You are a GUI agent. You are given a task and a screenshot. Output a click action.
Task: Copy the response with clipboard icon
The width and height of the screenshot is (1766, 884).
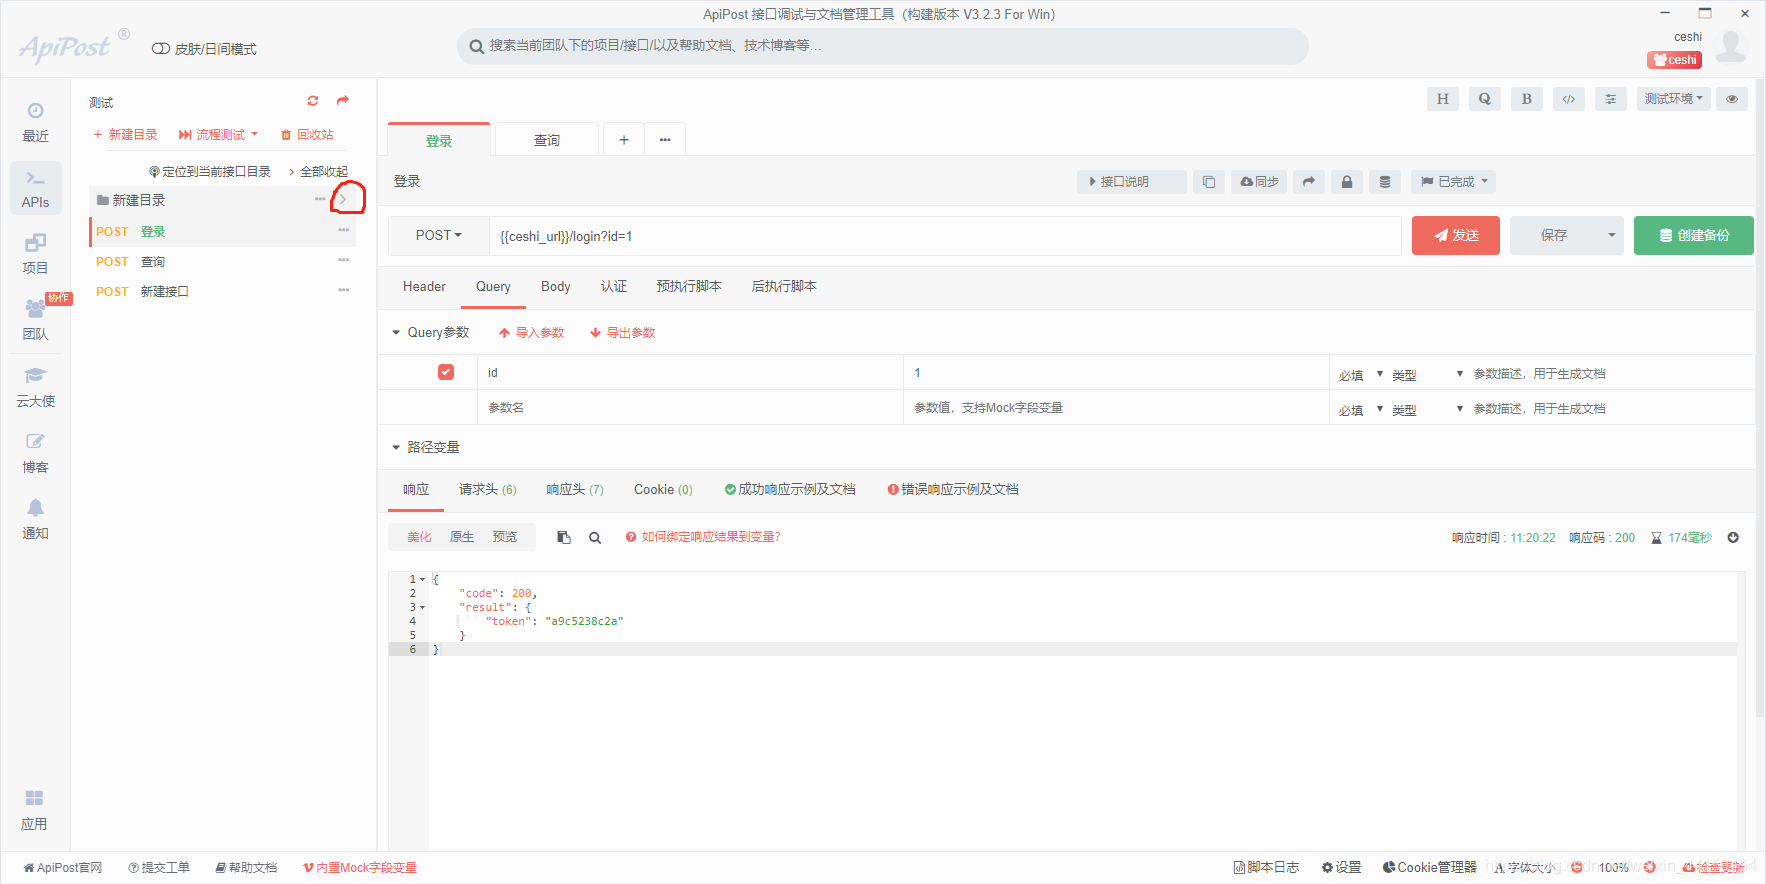[x=564, y=538]
